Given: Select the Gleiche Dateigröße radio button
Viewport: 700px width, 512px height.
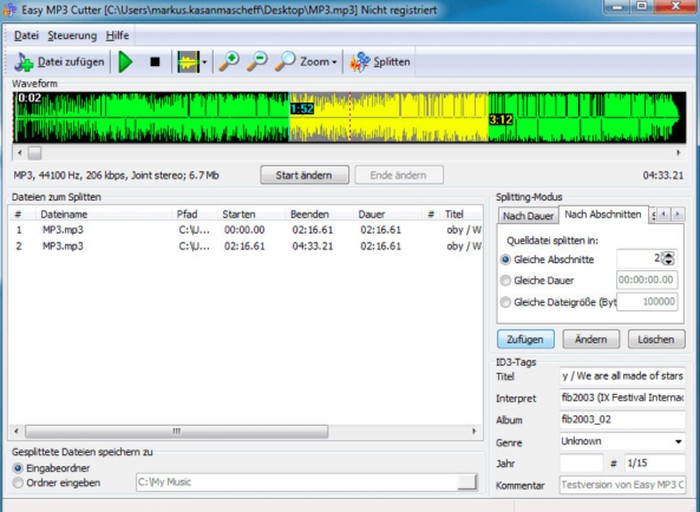Looking at the screenshot, I should tap(505, 302).
